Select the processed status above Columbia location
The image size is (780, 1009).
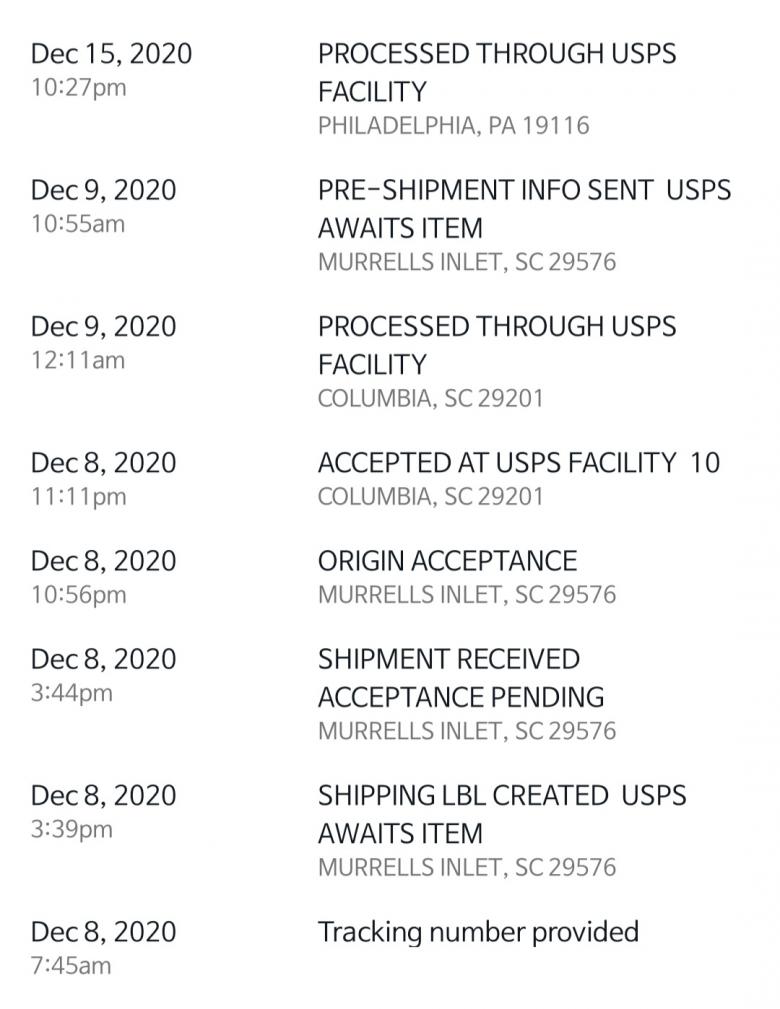coord(496,345)
